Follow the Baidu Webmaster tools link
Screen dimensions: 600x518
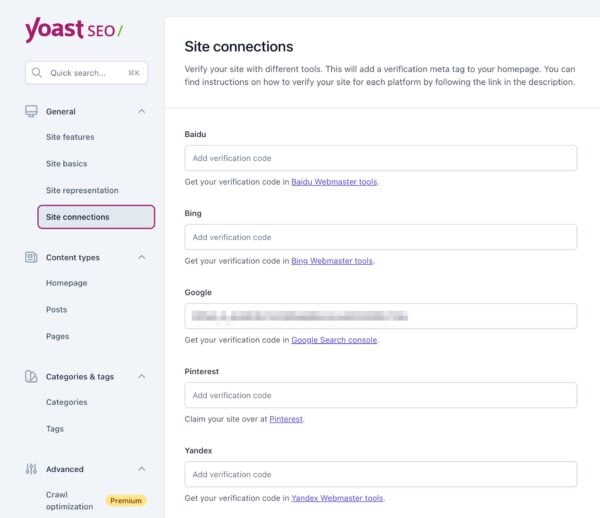pyautogui.click(x=334, y=182)
